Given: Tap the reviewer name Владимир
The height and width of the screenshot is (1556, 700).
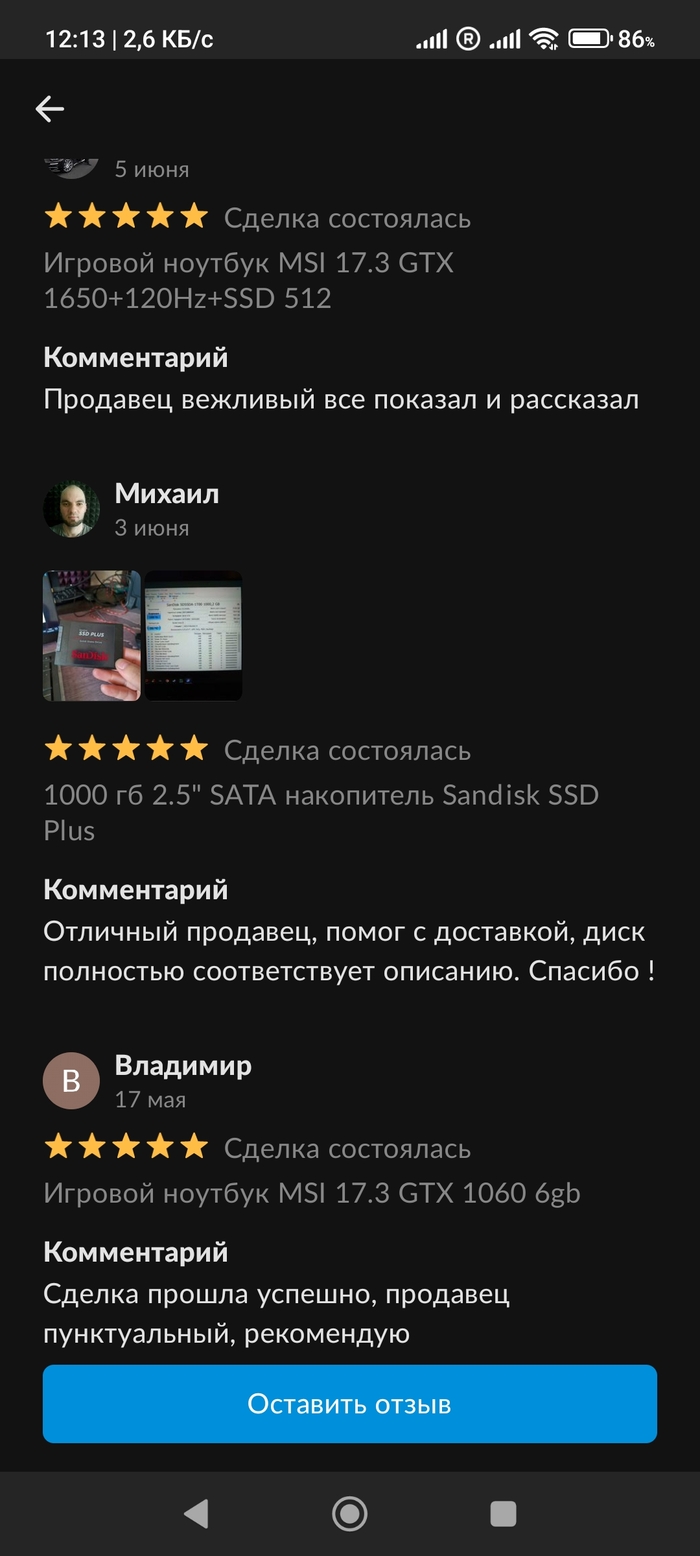Looking at the screenshot, I should [183, 1066].
